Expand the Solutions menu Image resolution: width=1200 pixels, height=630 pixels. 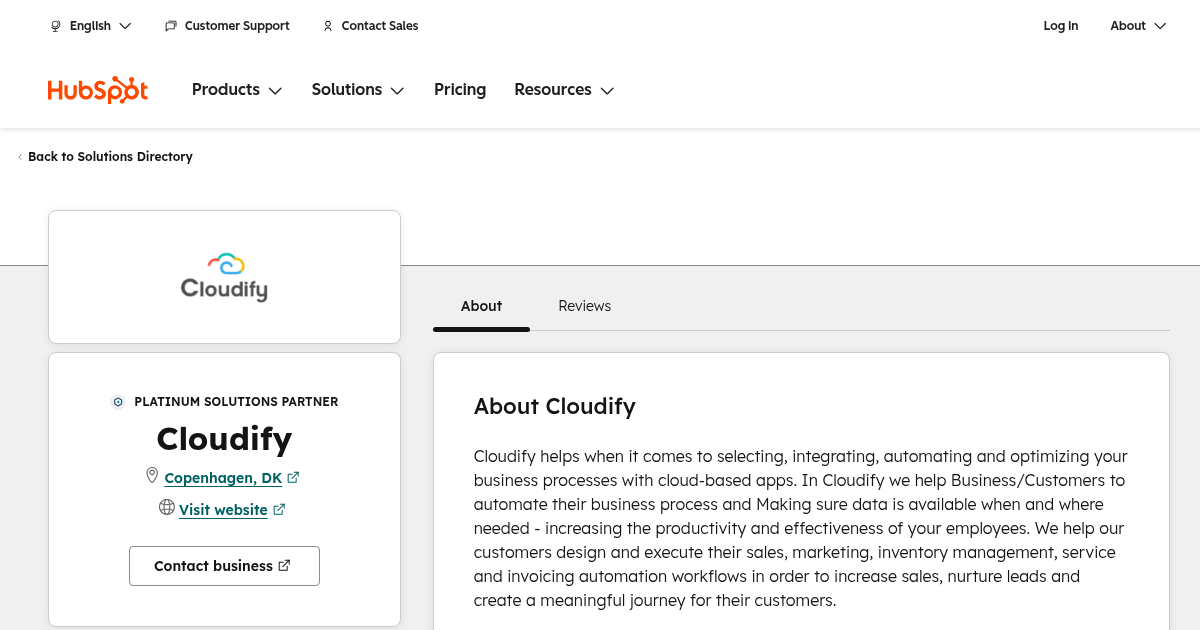pyautogui.click(x=358, y=90)
